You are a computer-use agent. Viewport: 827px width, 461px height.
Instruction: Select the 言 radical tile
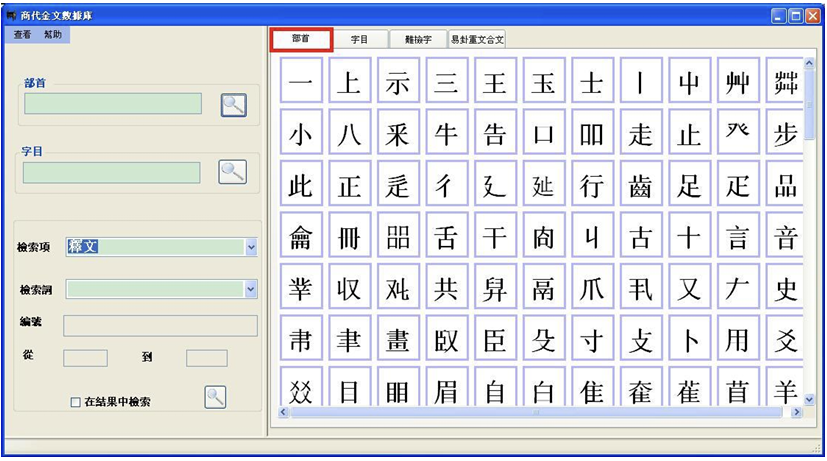(x=738, y=235)
